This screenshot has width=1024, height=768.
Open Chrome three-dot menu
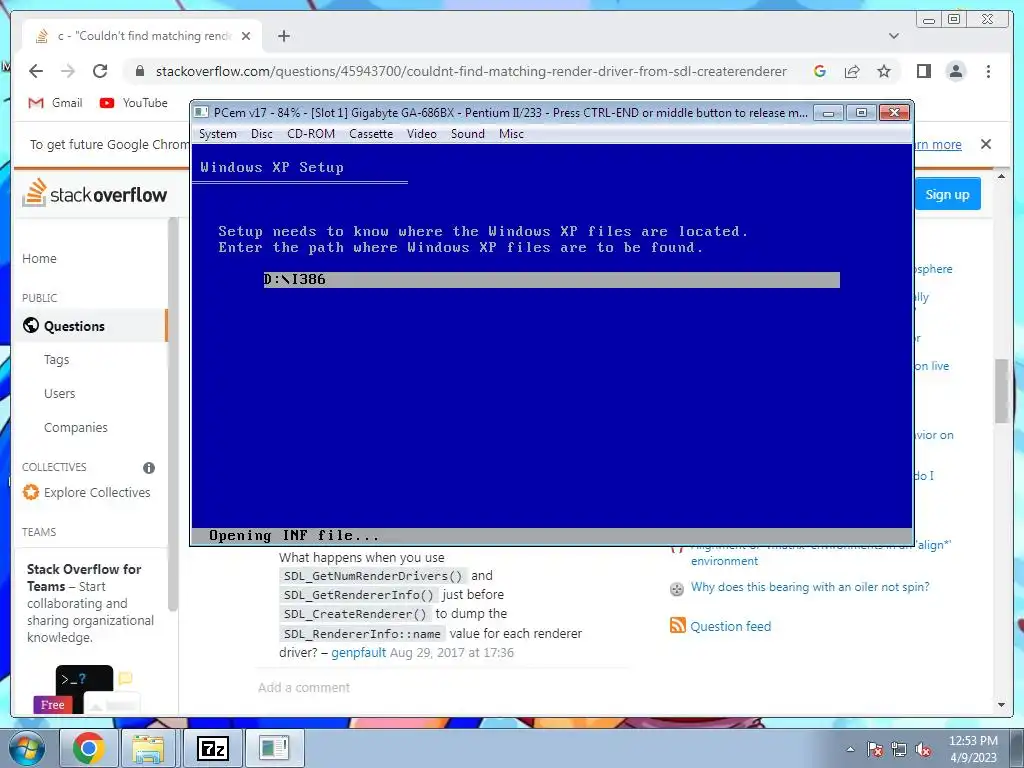988,71
